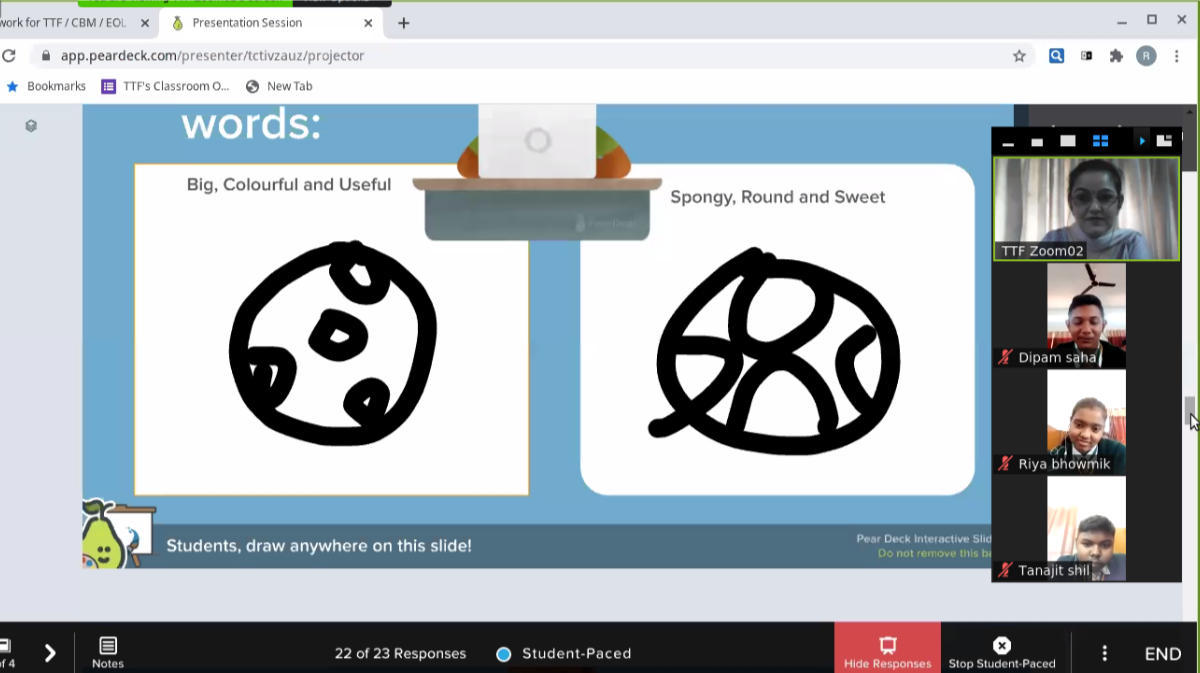Click the page vertical scrollbar
This screenshot has width=1200, height=673.
pyautogui.click(x=1189, y=410)
